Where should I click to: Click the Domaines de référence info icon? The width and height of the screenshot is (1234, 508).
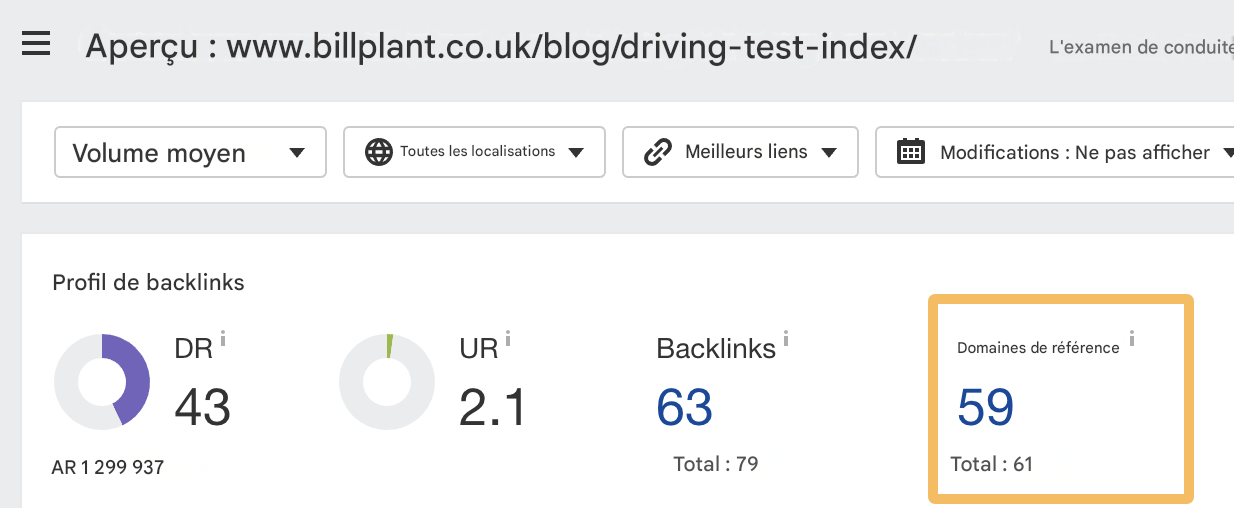tap(1132, 338)
